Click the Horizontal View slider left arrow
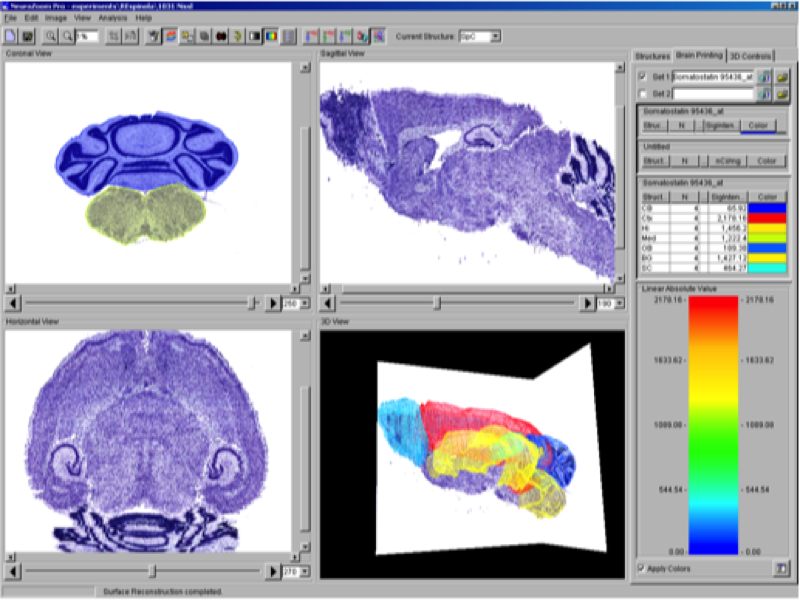This screenshot has width=800, height=600. (x=11, y=571)
